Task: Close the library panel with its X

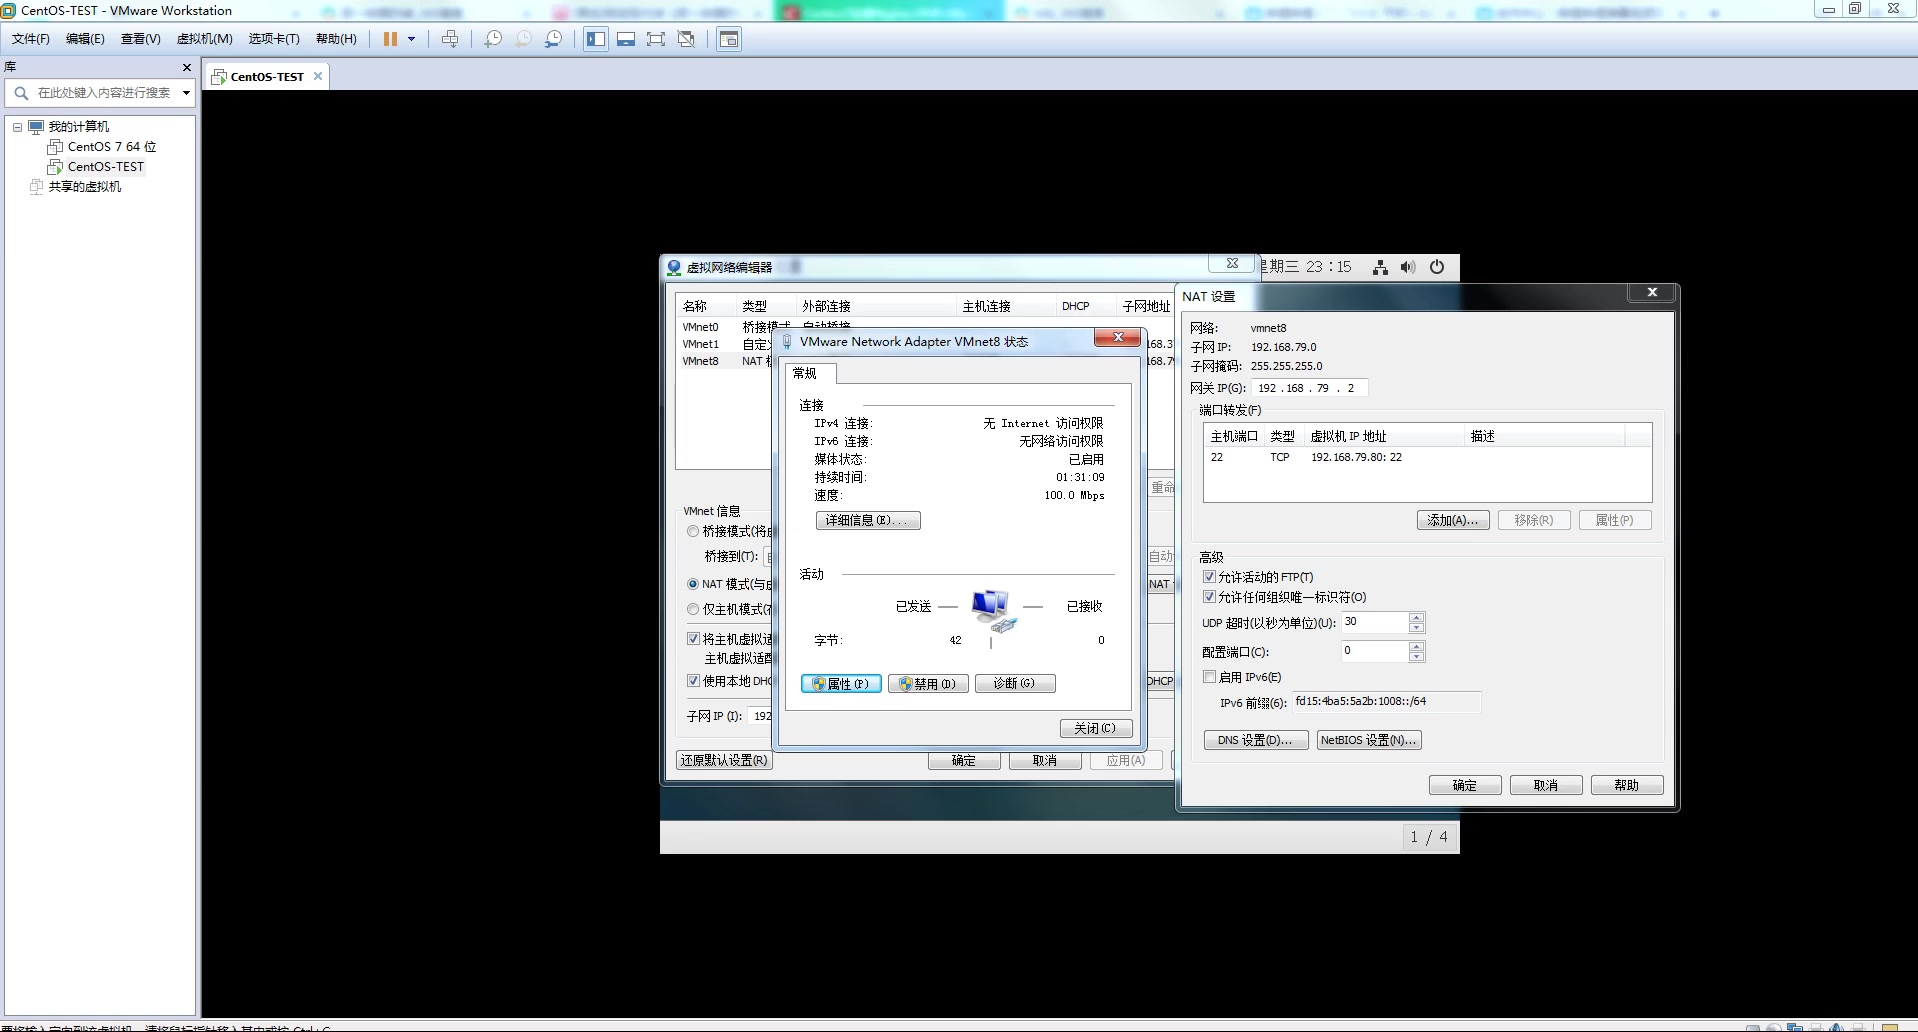Action: (186, 67)
